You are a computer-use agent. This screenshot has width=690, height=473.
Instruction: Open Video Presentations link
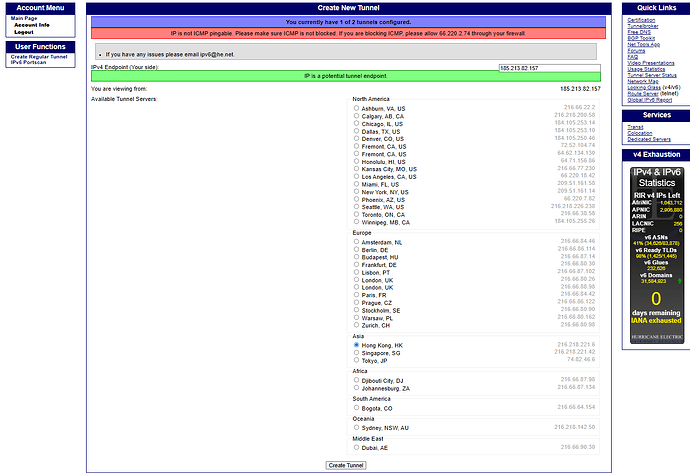[x=650, y=63]
